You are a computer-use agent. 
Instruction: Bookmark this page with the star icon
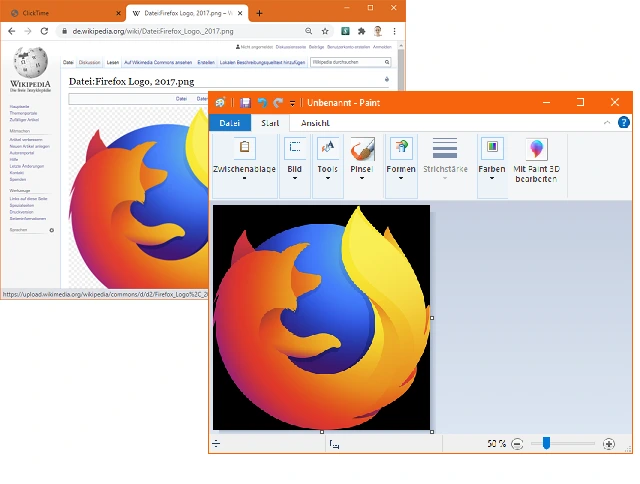(325, 31)
